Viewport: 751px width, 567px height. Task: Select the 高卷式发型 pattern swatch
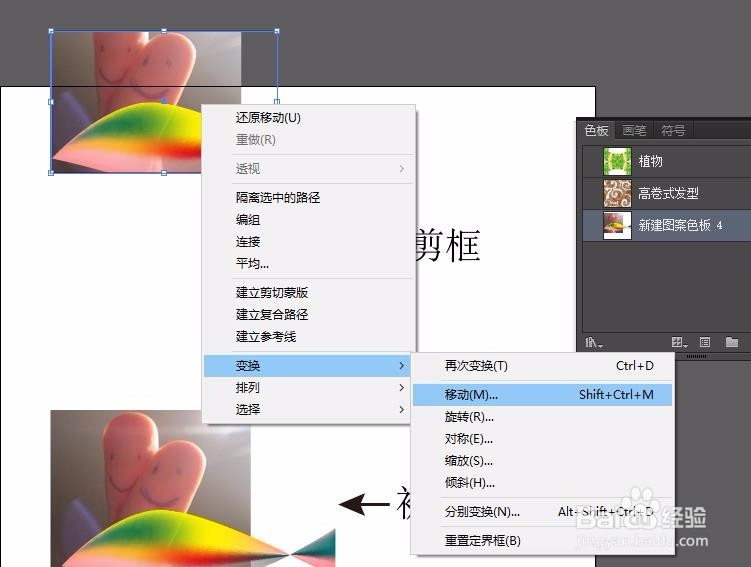click(x=667, y=193)
